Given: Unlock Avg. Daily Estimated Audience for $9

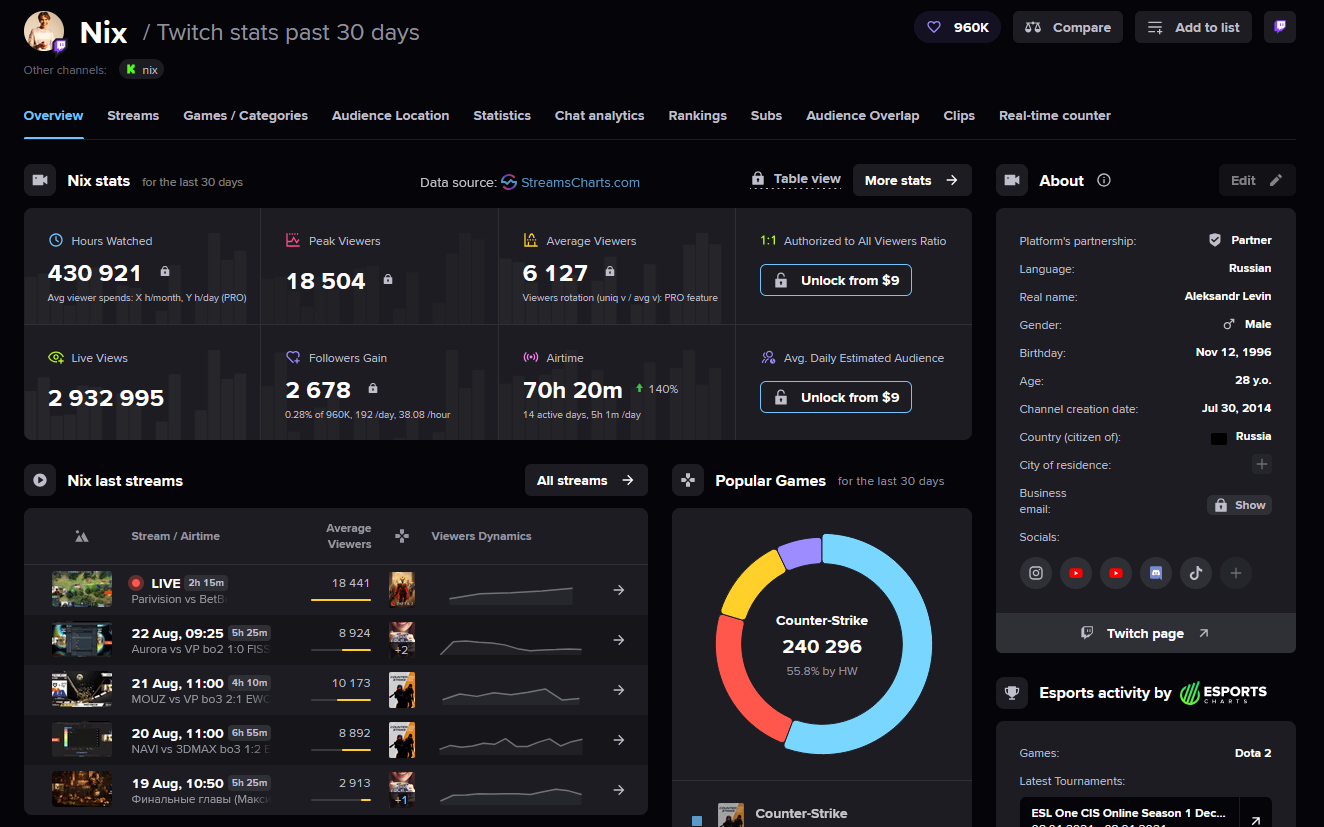Looking at the screenshot, I should click(x=836, y=397).
